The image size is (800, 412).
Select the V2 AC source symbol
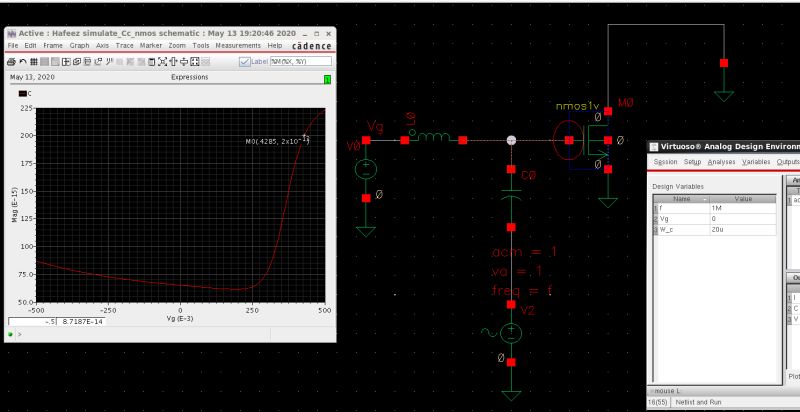click(511, 333)
